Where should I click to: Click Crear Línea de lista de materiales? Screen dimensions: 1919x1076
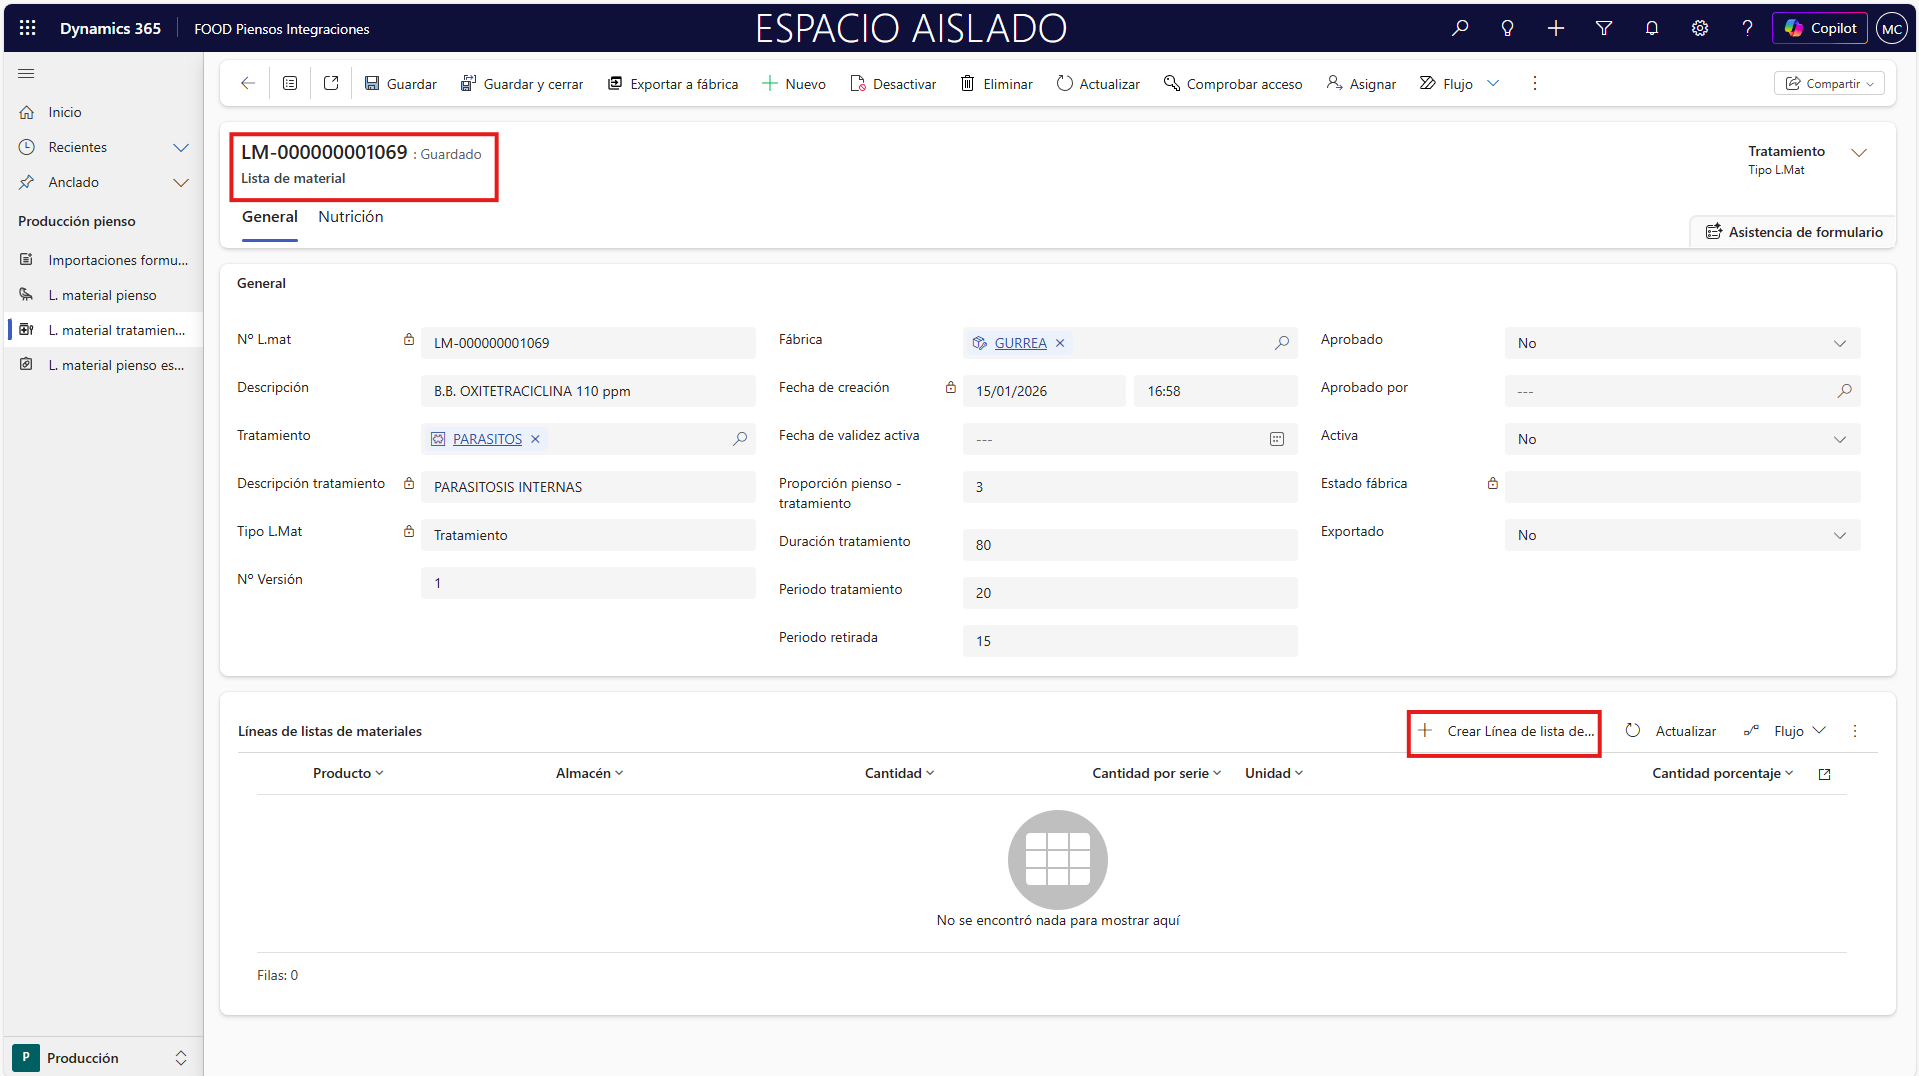coord(1504,731)
